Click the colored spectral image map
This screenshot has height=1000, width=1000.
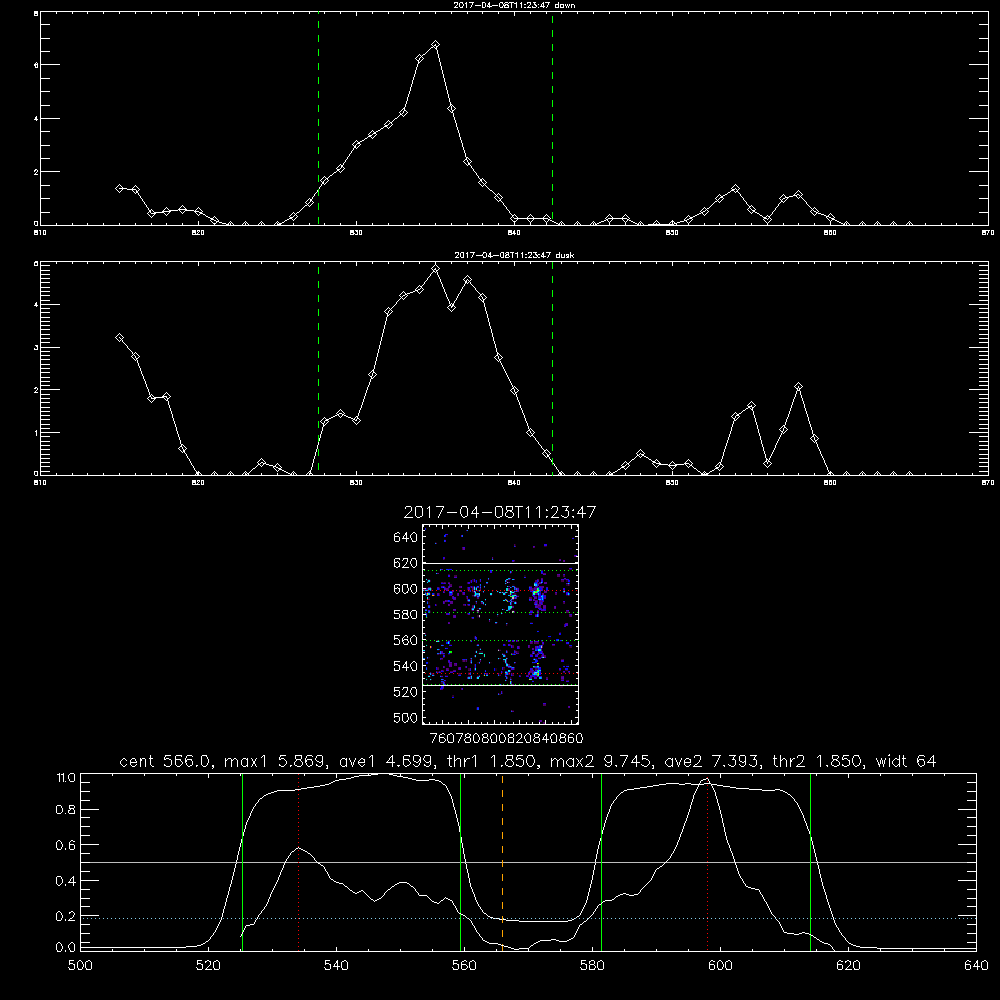pos(500,624)
